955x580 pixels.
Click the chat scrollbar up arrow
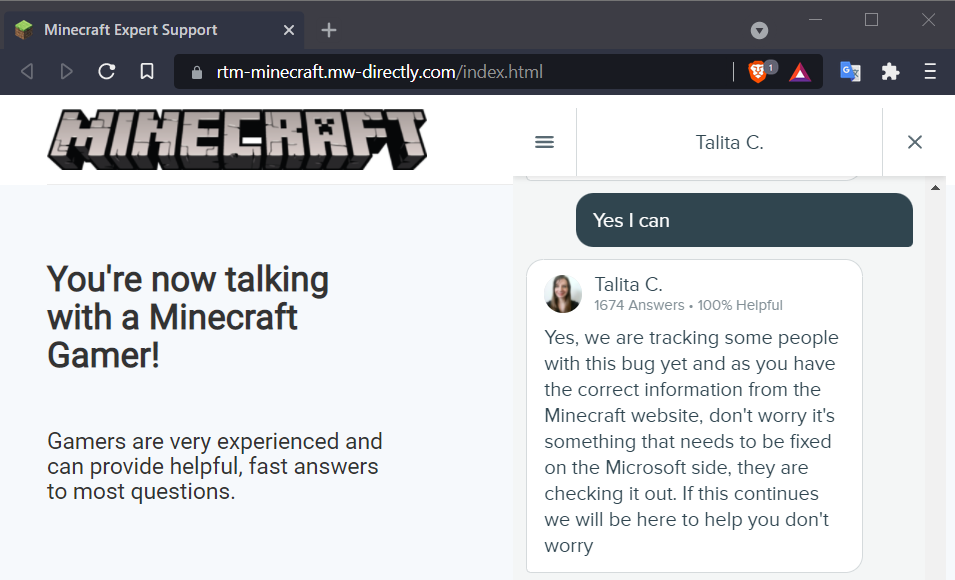click(935, 188)
